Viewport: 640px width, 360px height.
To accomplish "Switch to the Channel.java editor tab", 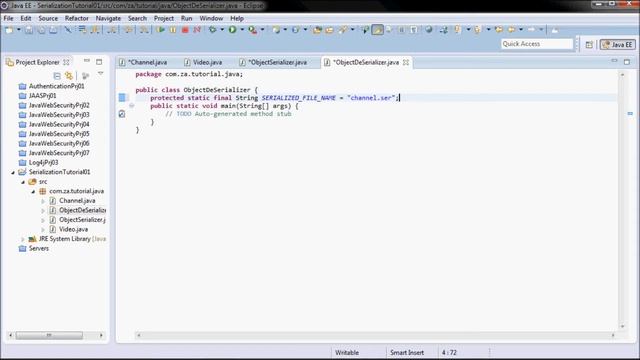I will click(144, 62).
